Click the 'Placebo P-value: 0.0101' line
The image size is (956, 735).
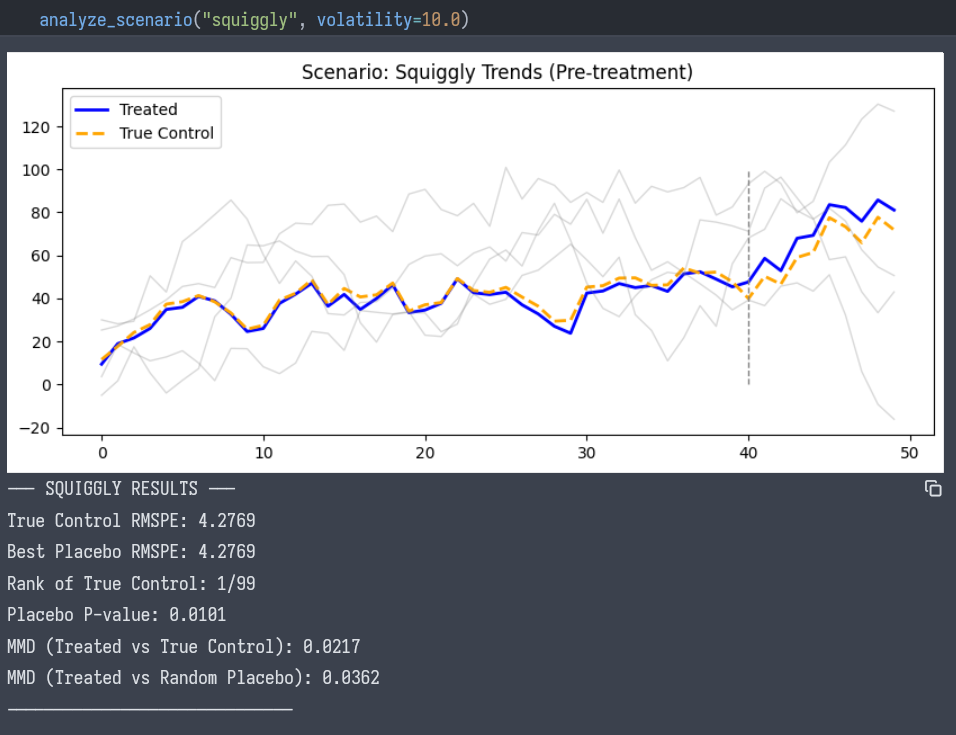tap(117, 615)
